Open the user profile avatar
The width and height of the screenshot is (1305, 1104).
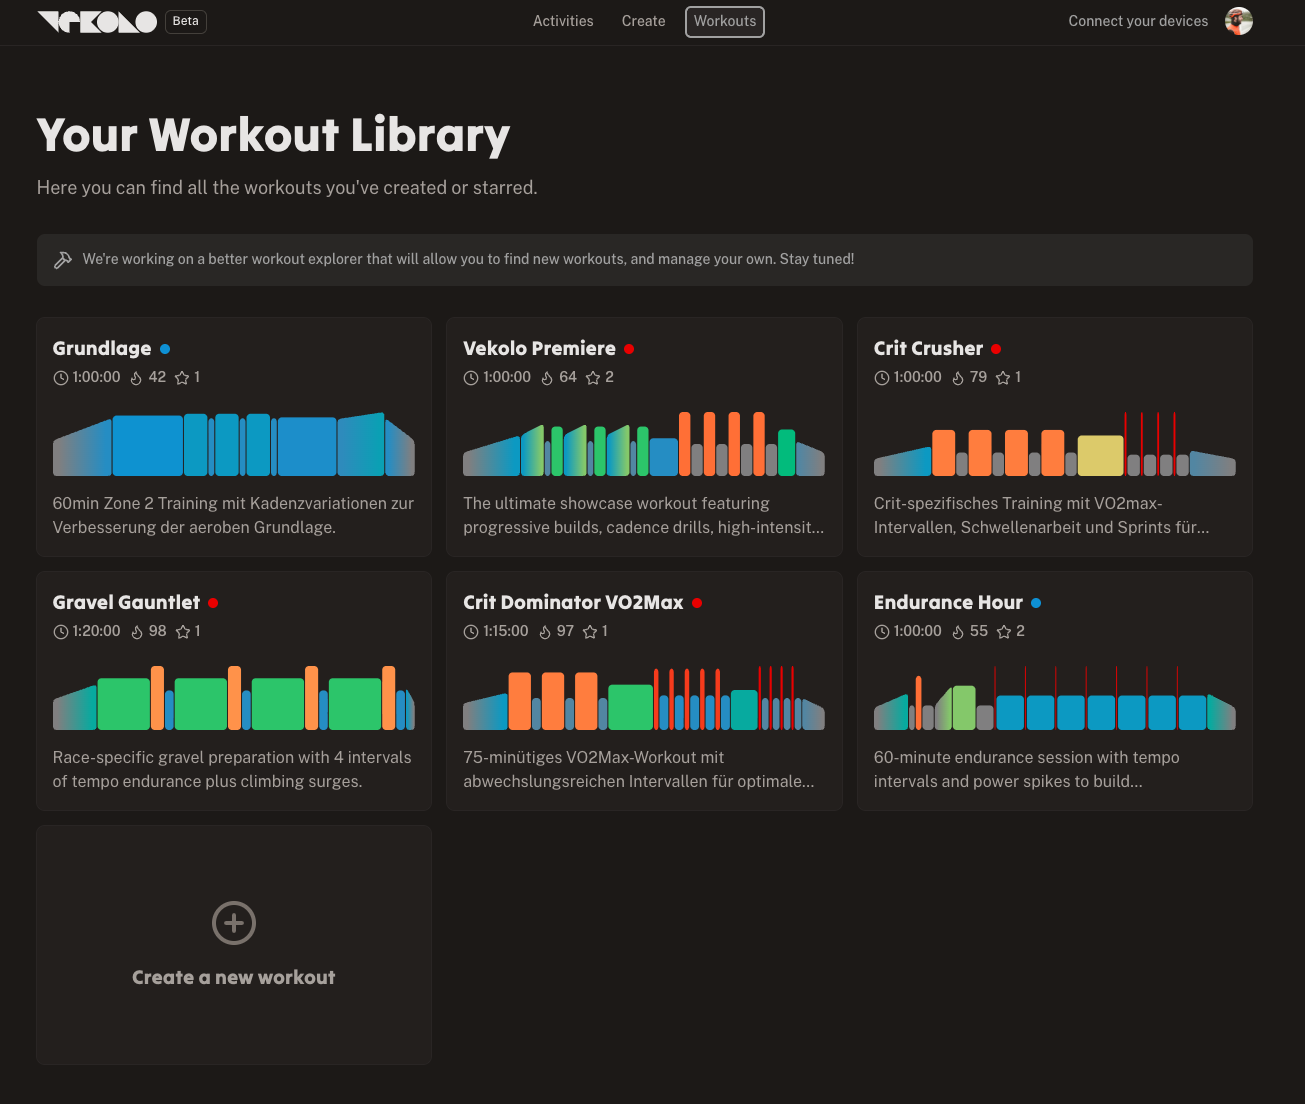[1238, 21]
